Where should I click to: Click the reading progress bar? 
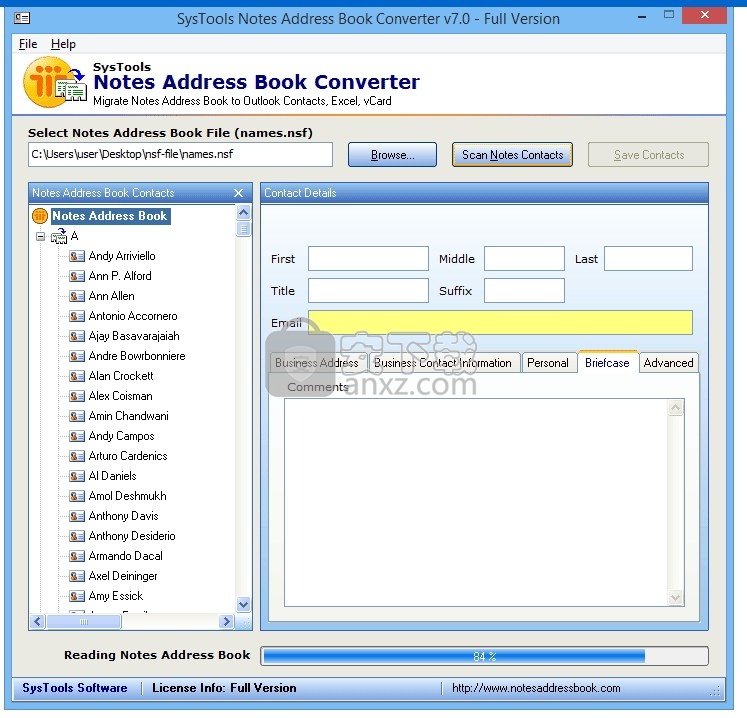484,656
